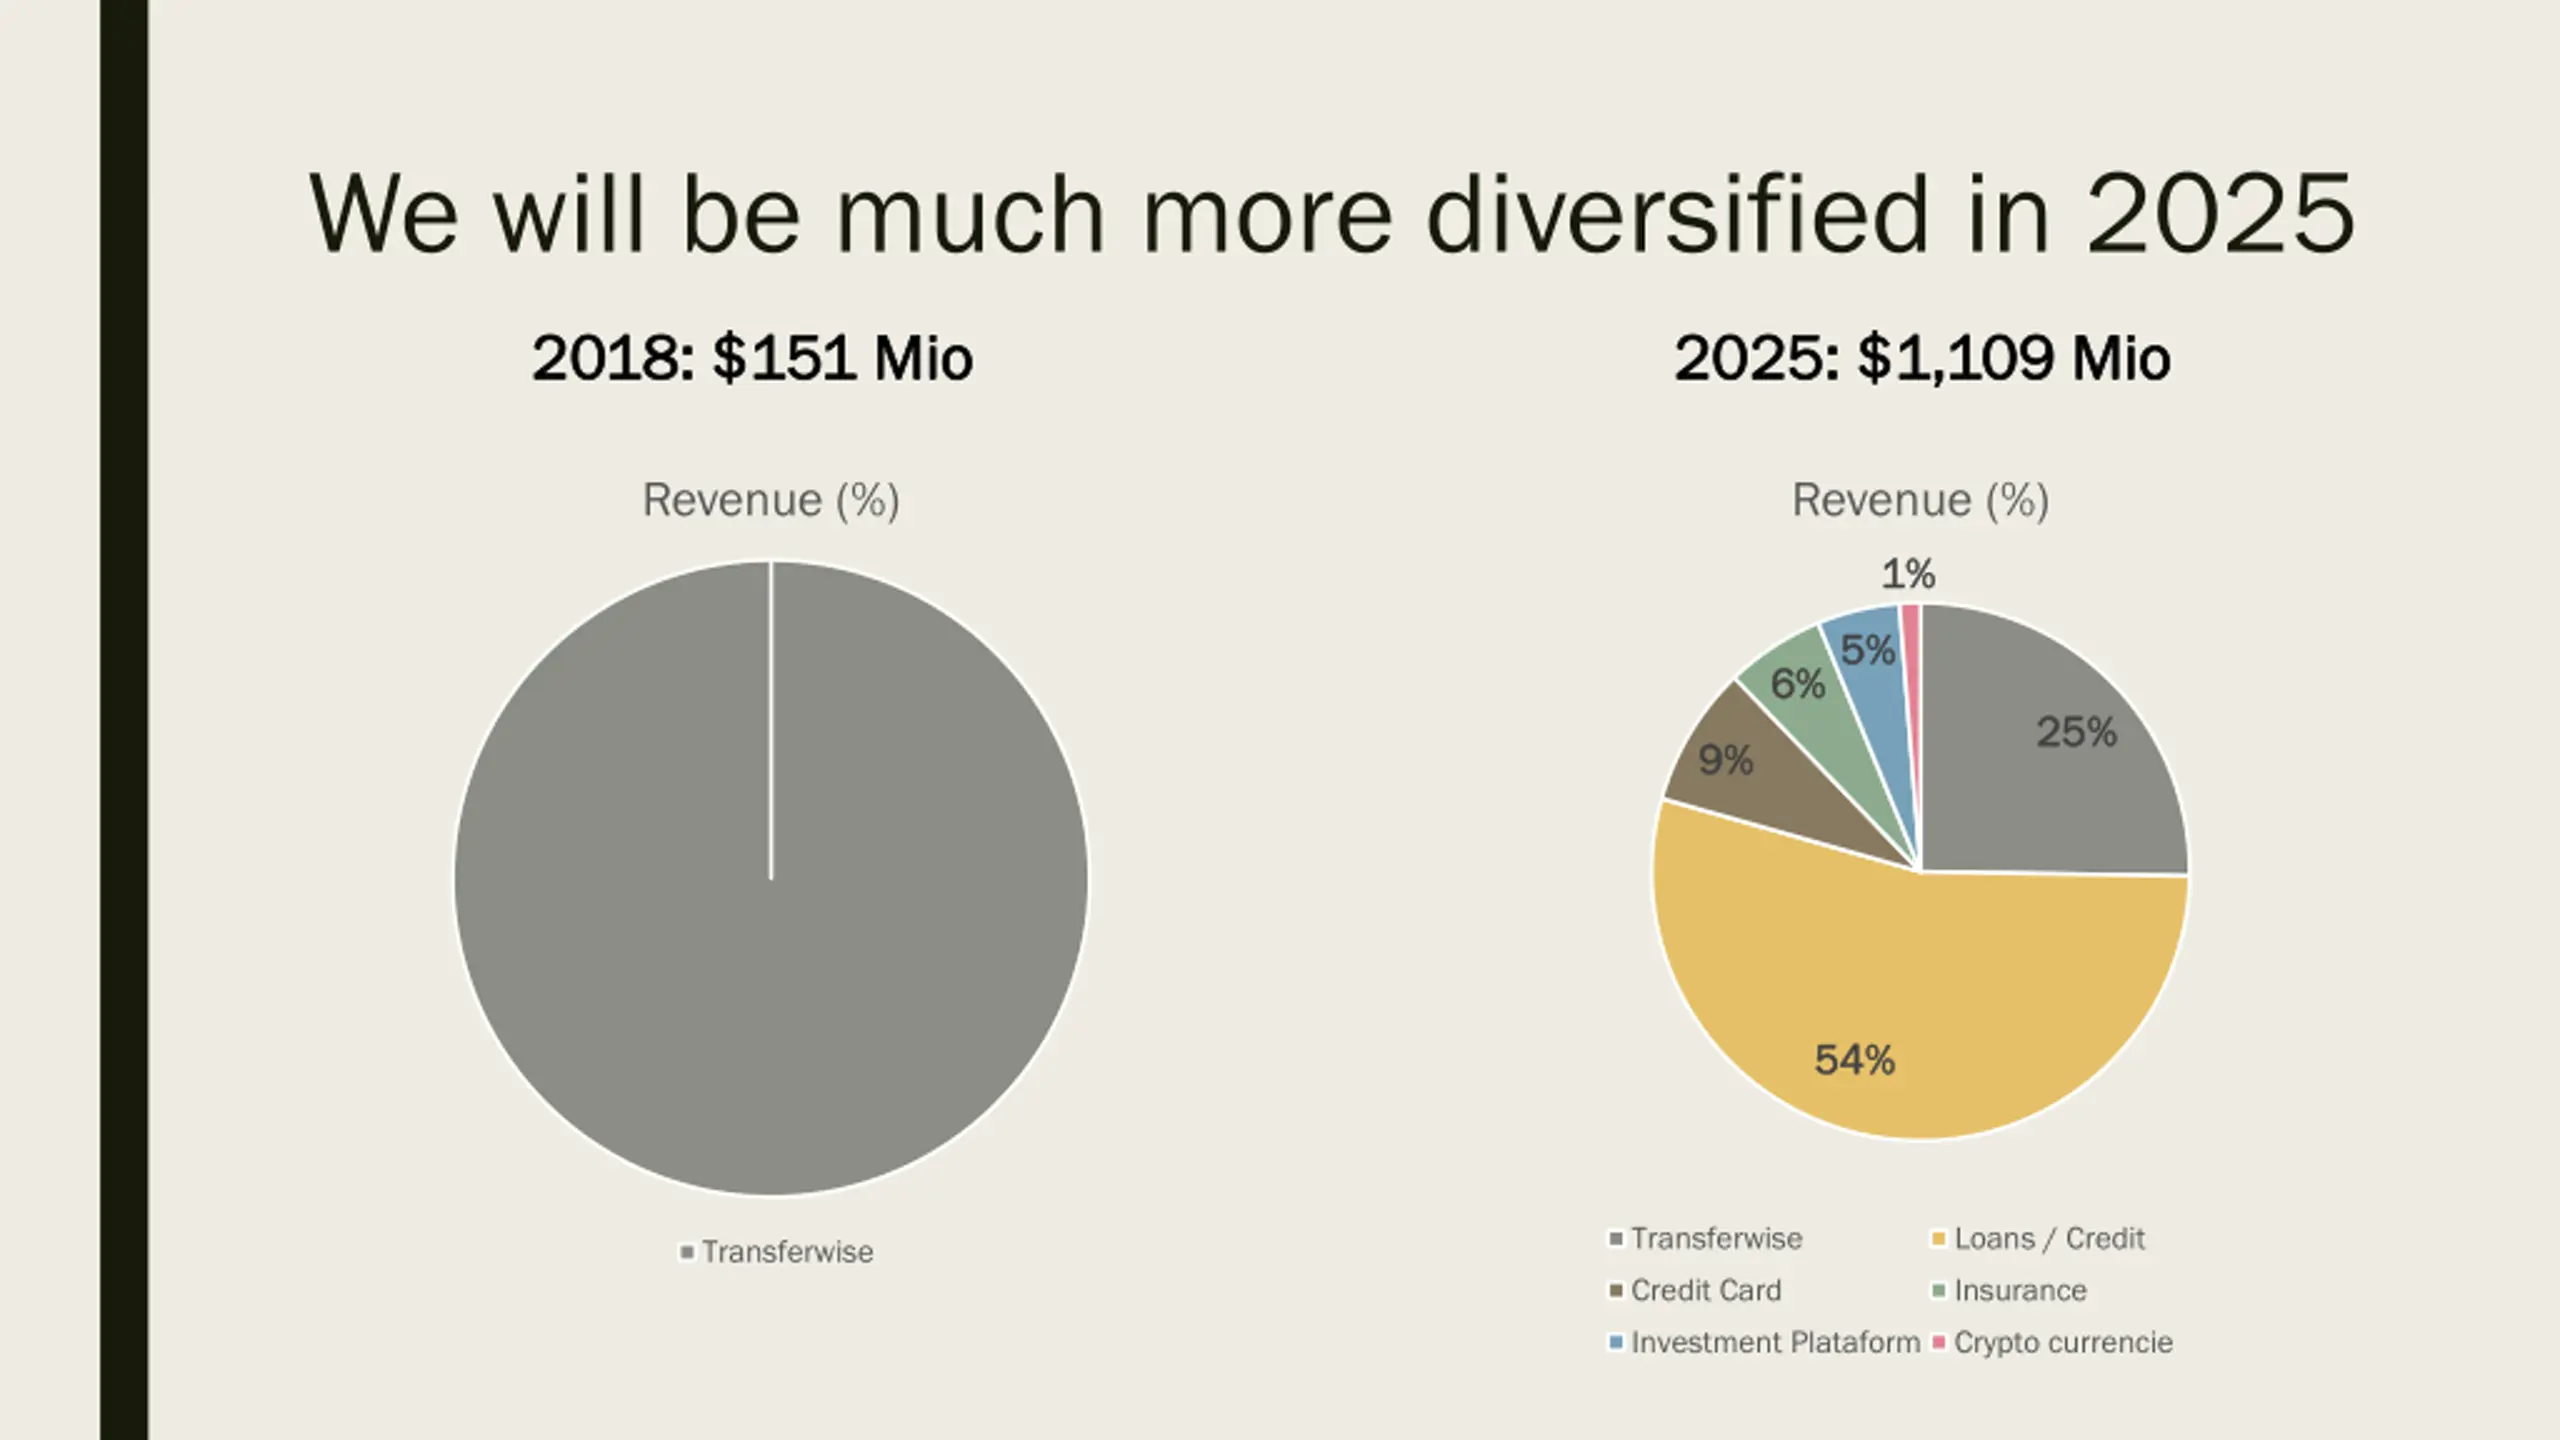Select the 2025: $1,109 Mio heading

[1921, 358]
